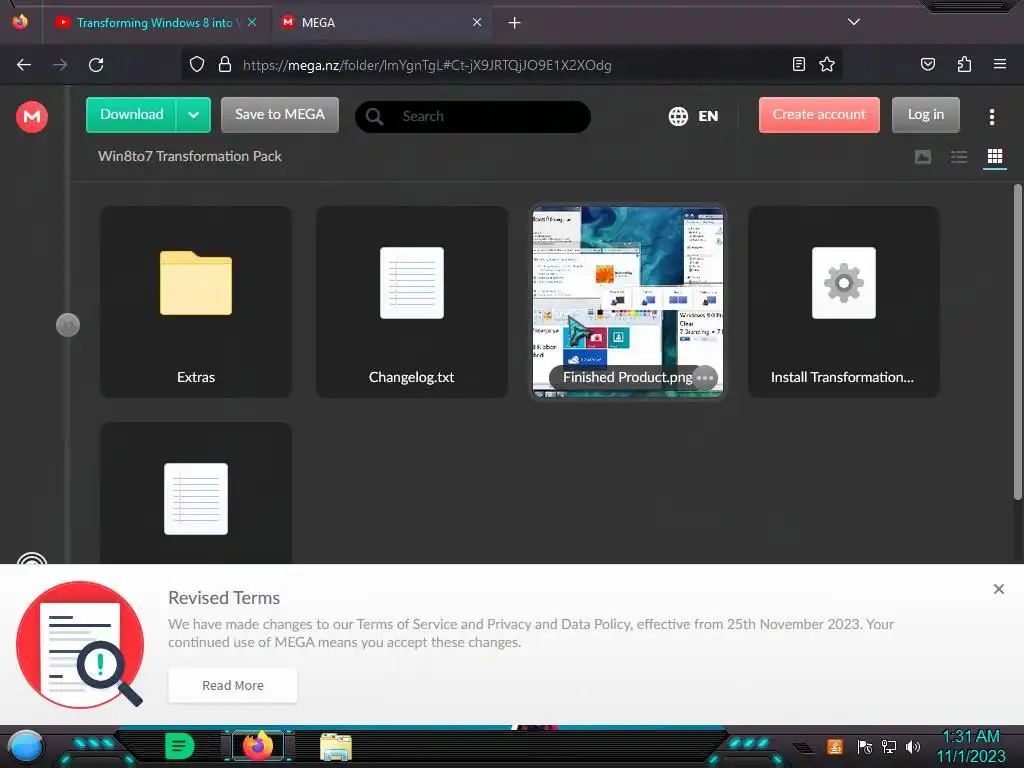Open the three-dot more options menu
Viewport: 1024px width, 768px height.
(x=991, y=117)
